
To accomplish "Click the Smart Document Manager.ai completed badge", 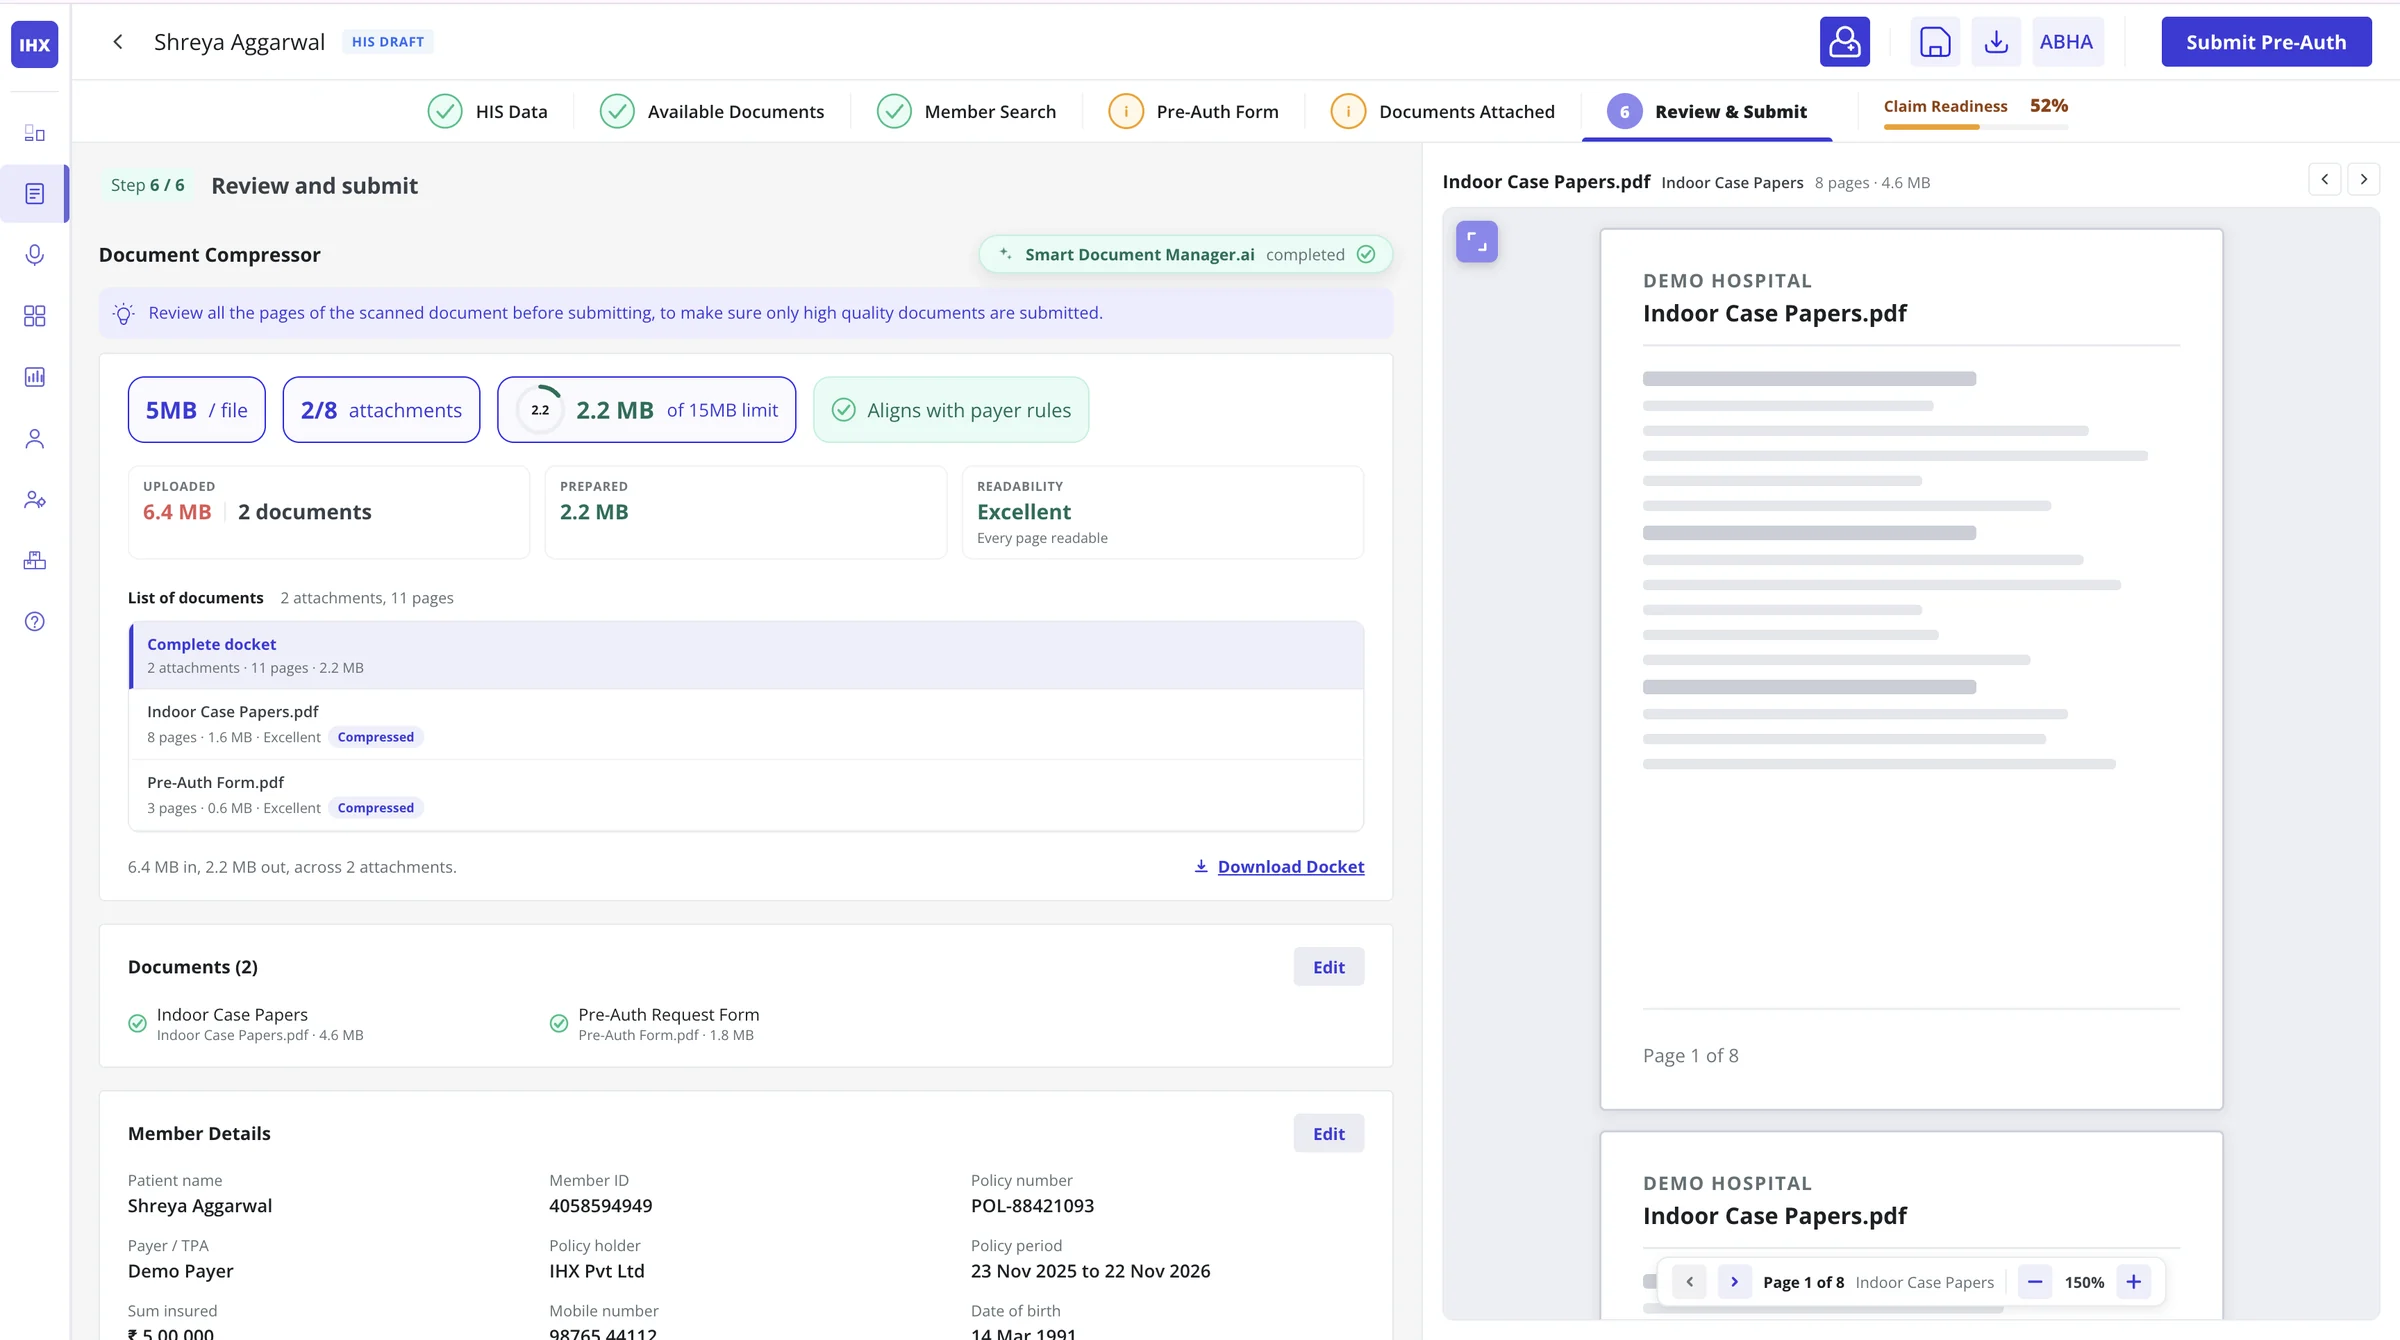I will click(1185, 254).
